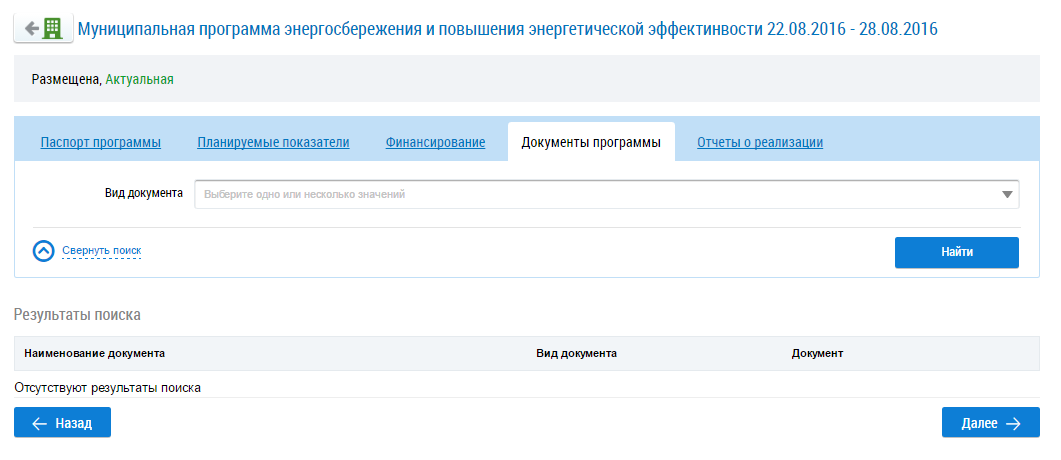1061x460 pixels.
Task: Click the Наименование документа column header
Action: [x=94, y=353]
